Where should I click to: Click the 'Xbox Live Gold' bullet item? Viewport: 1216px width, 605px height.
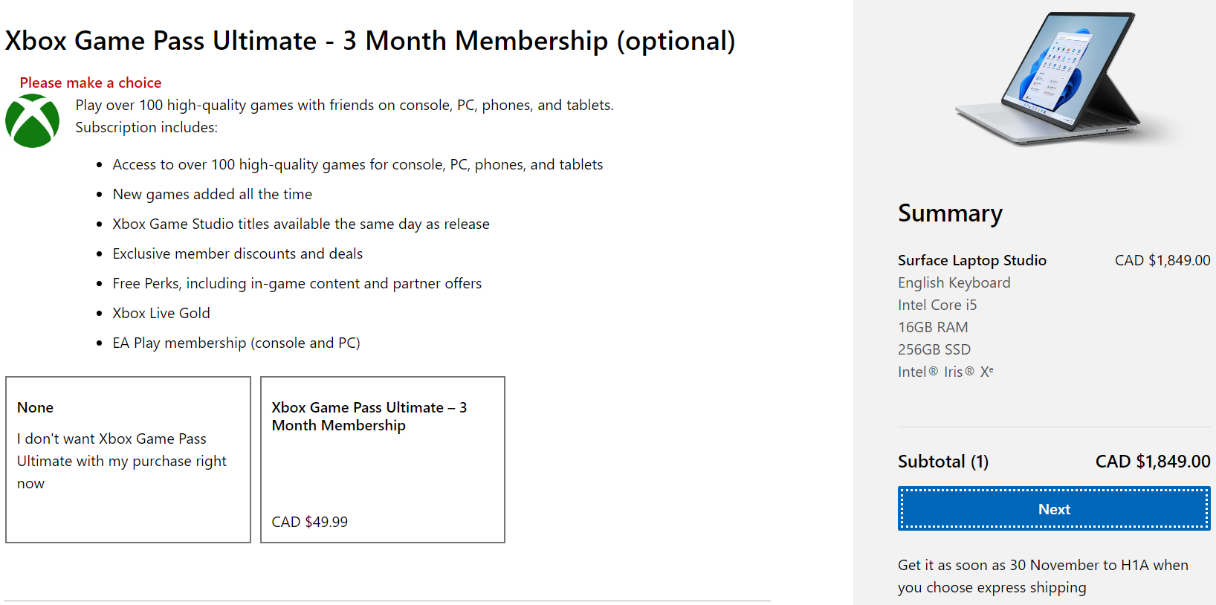point(161,313)
